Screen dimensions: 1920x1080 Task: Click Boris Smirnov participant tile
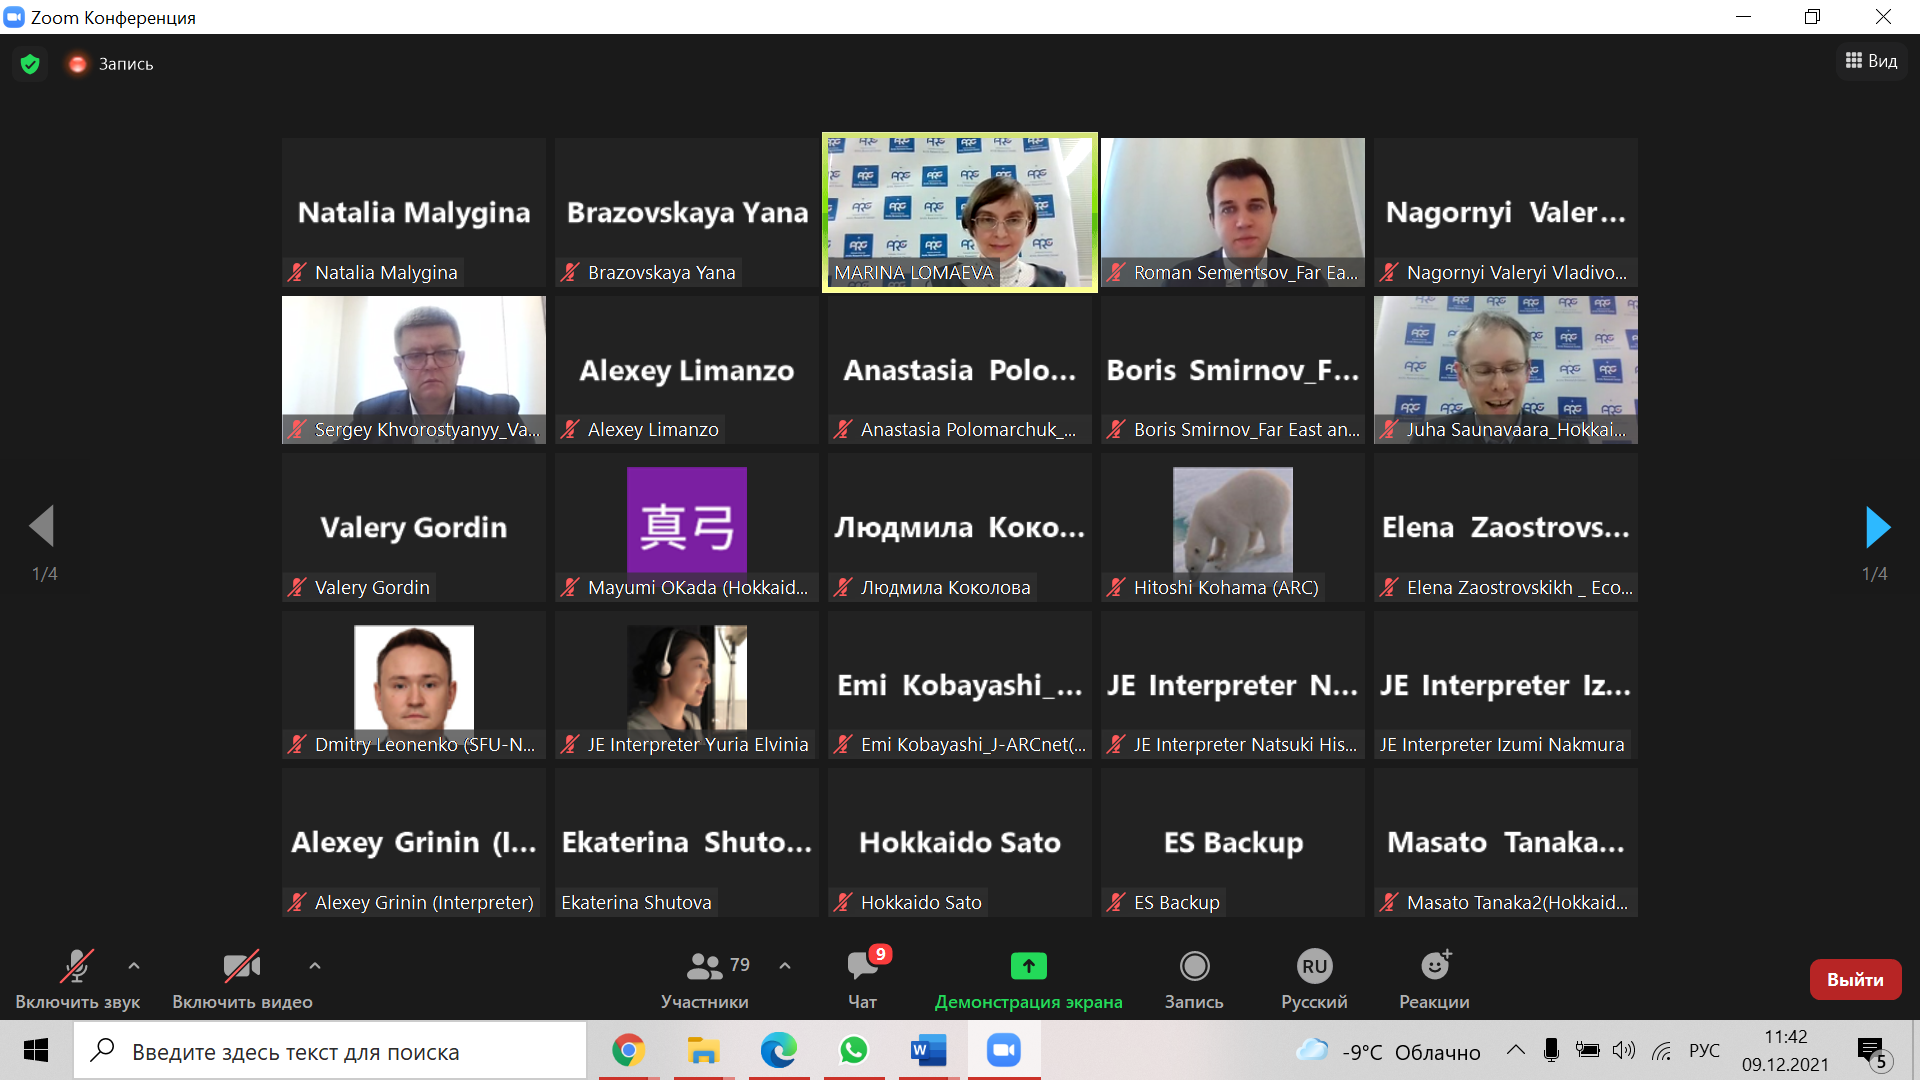click(1233, 370)
